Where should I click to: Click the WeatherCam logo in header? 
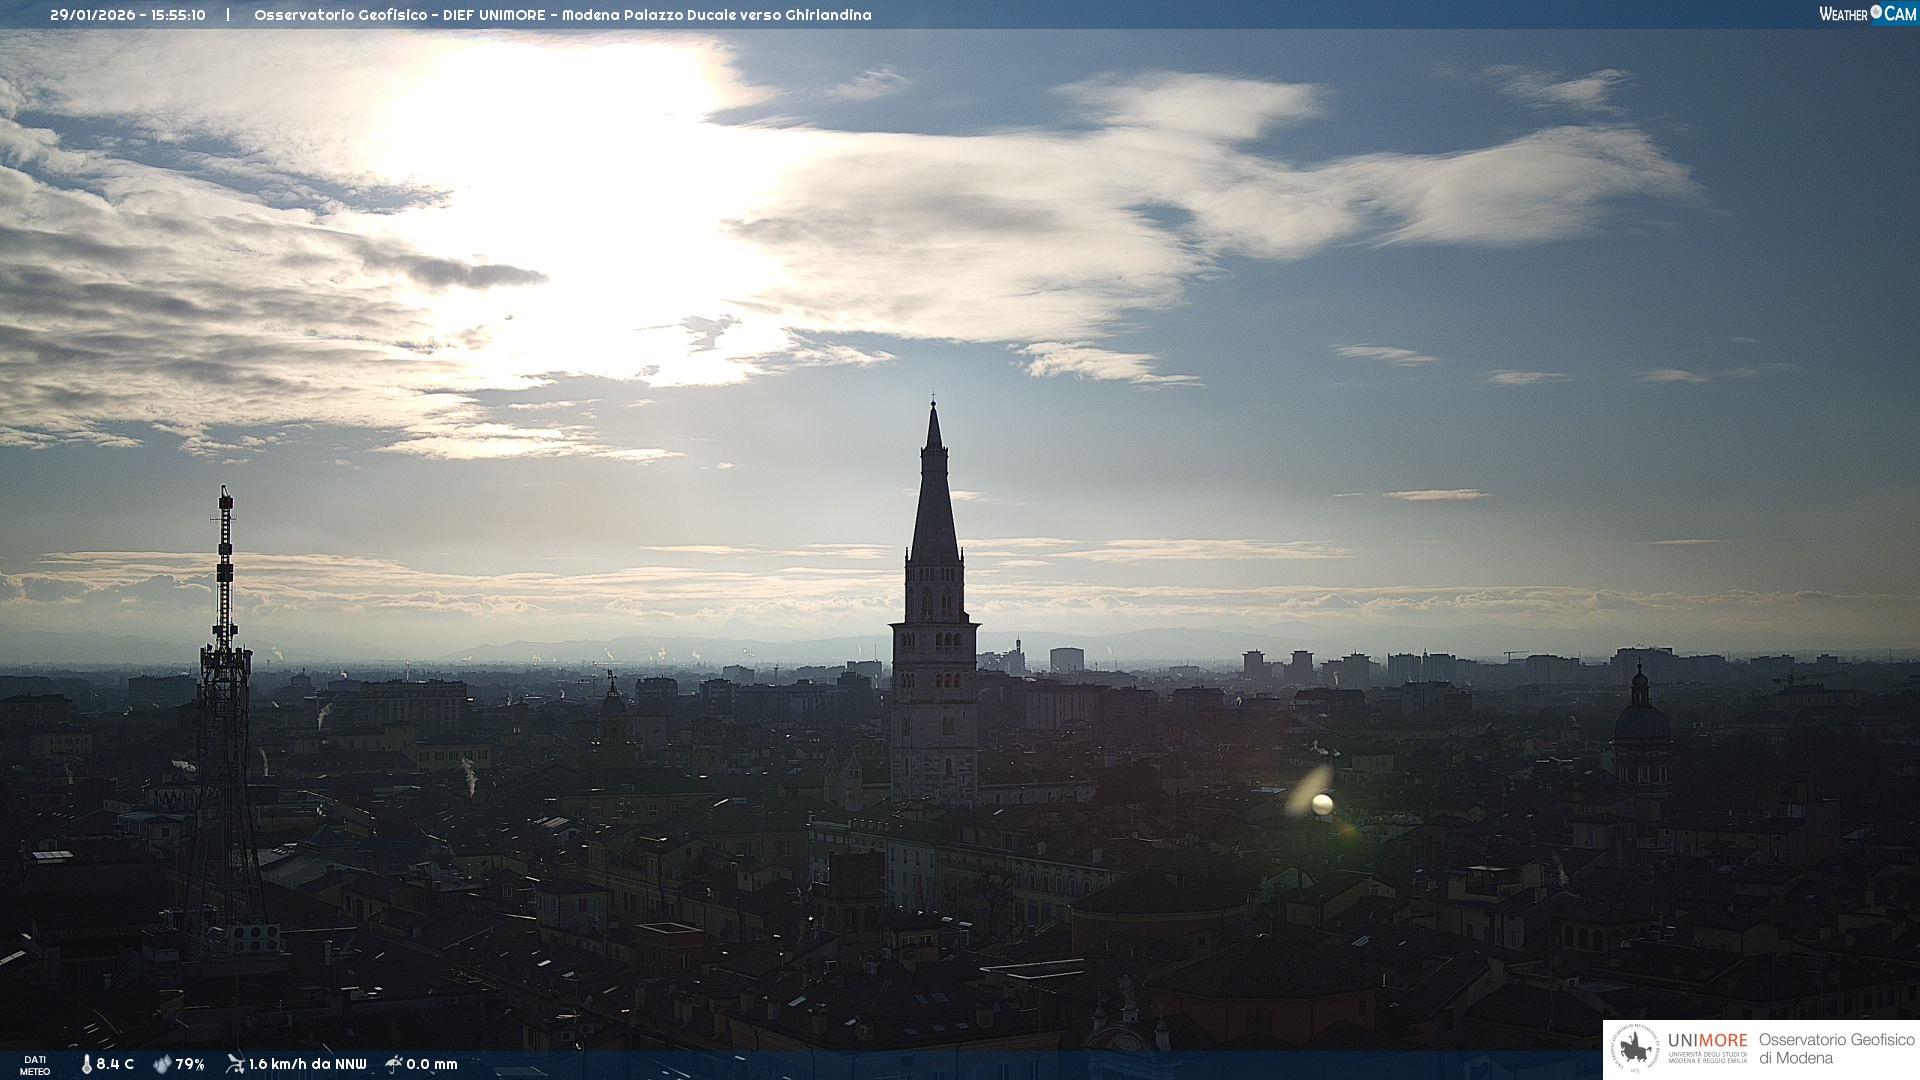[1867, 14]
